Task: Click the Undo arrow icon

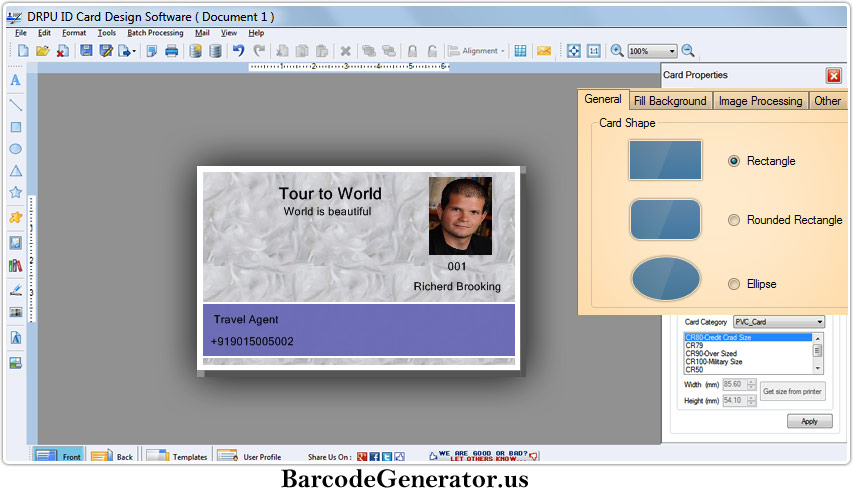Action: (x=238, y=51)
